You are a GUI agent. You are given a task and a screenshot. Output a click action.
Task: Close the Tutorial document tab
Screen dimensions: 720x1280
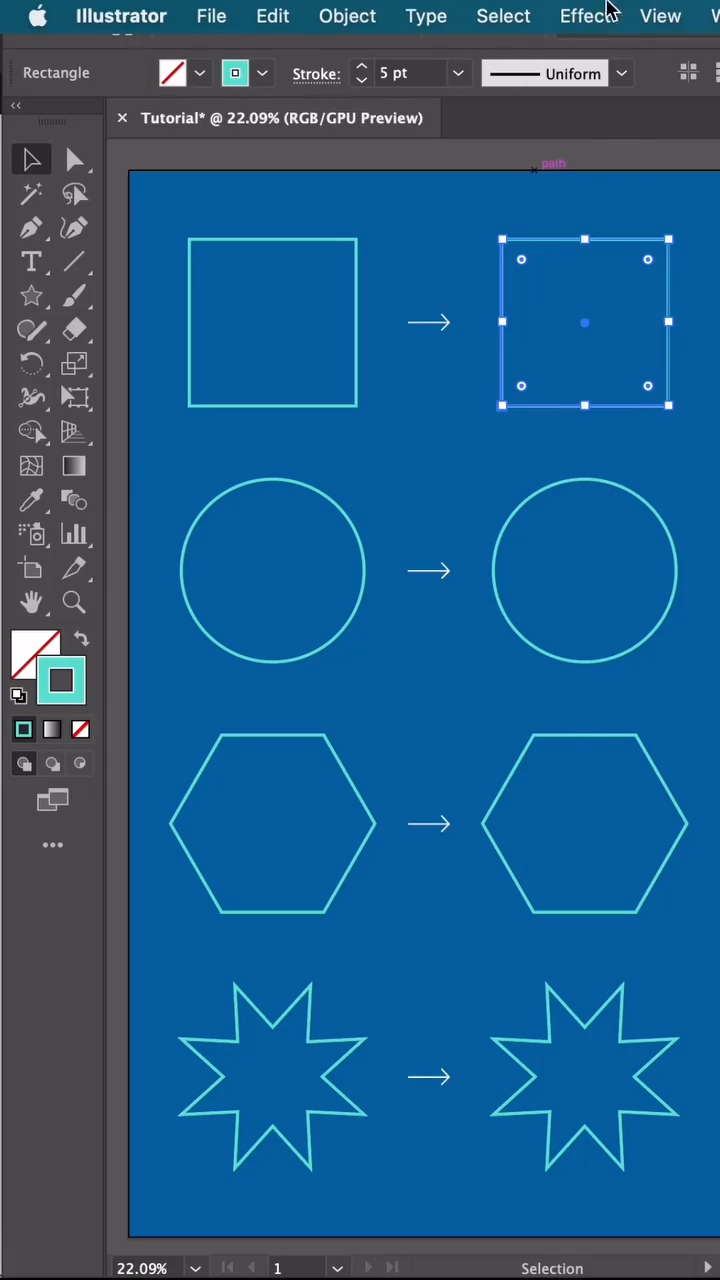point(122,118)
